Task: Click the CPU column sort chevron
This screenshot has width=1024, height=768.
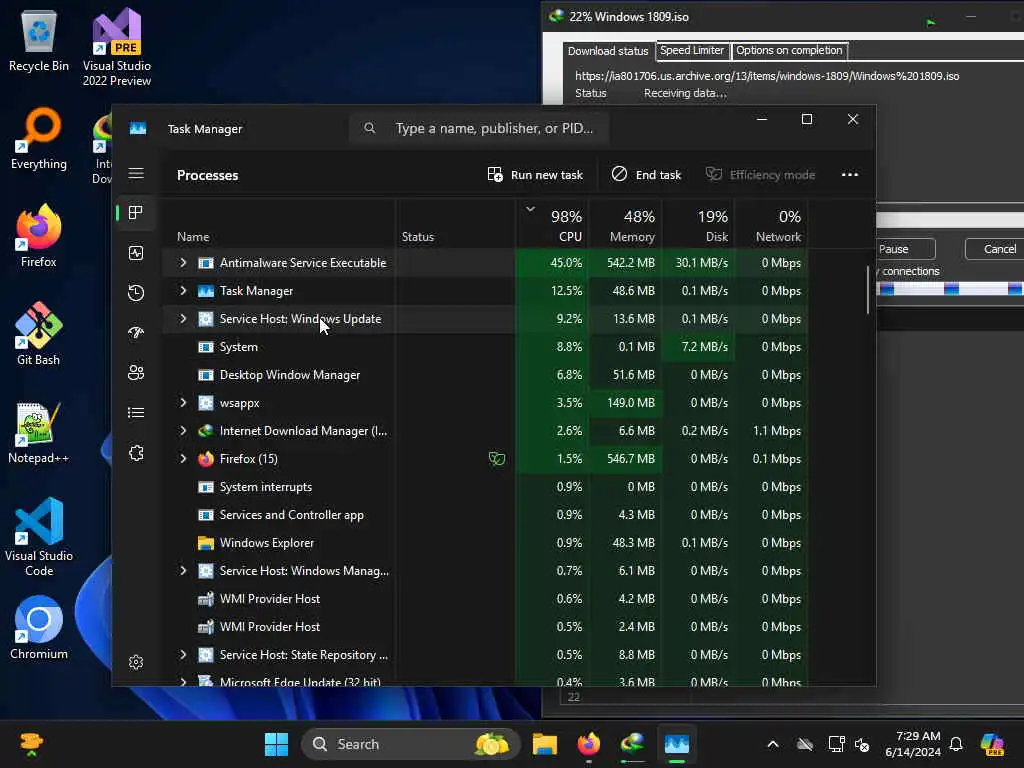Action: pos(530,209)
